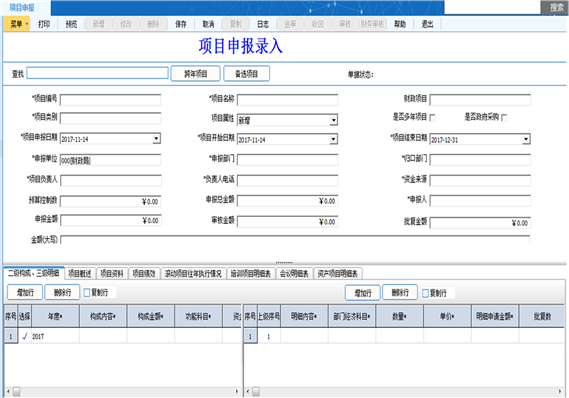Screen dimensions: 569x398
Task: Toggle the 是否政府采购 checkbox
Action: pyautogui.click(x=504, y=118)
